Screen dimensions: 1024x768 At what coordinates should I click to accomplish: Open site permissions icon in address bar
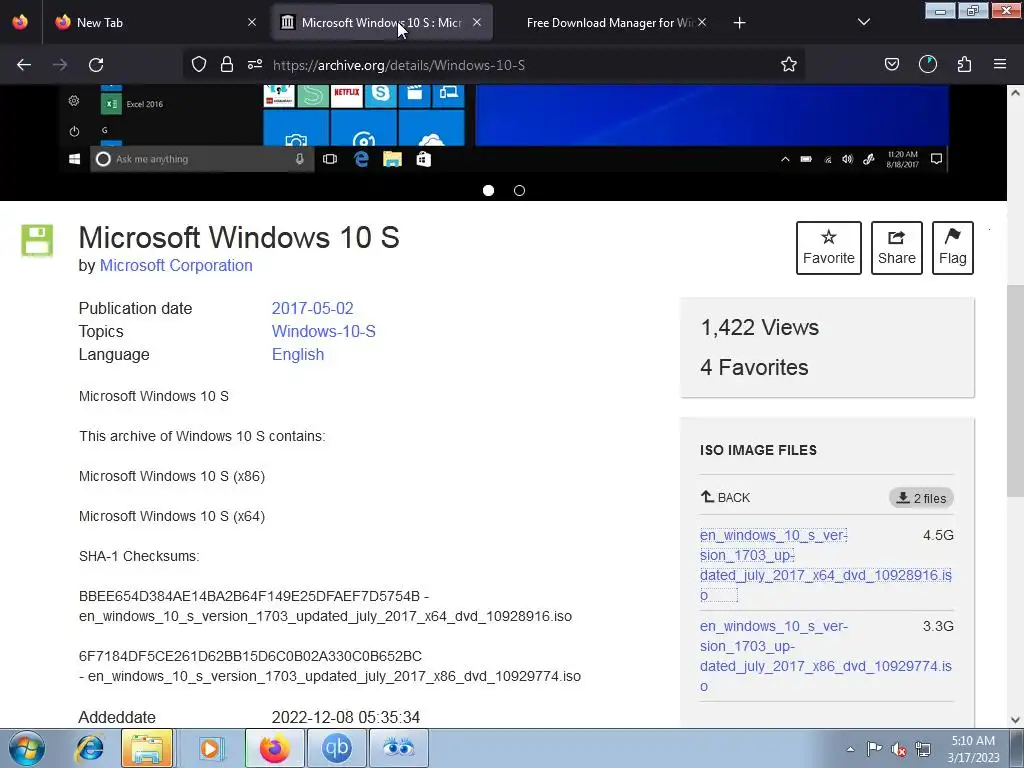click(255, 64)
